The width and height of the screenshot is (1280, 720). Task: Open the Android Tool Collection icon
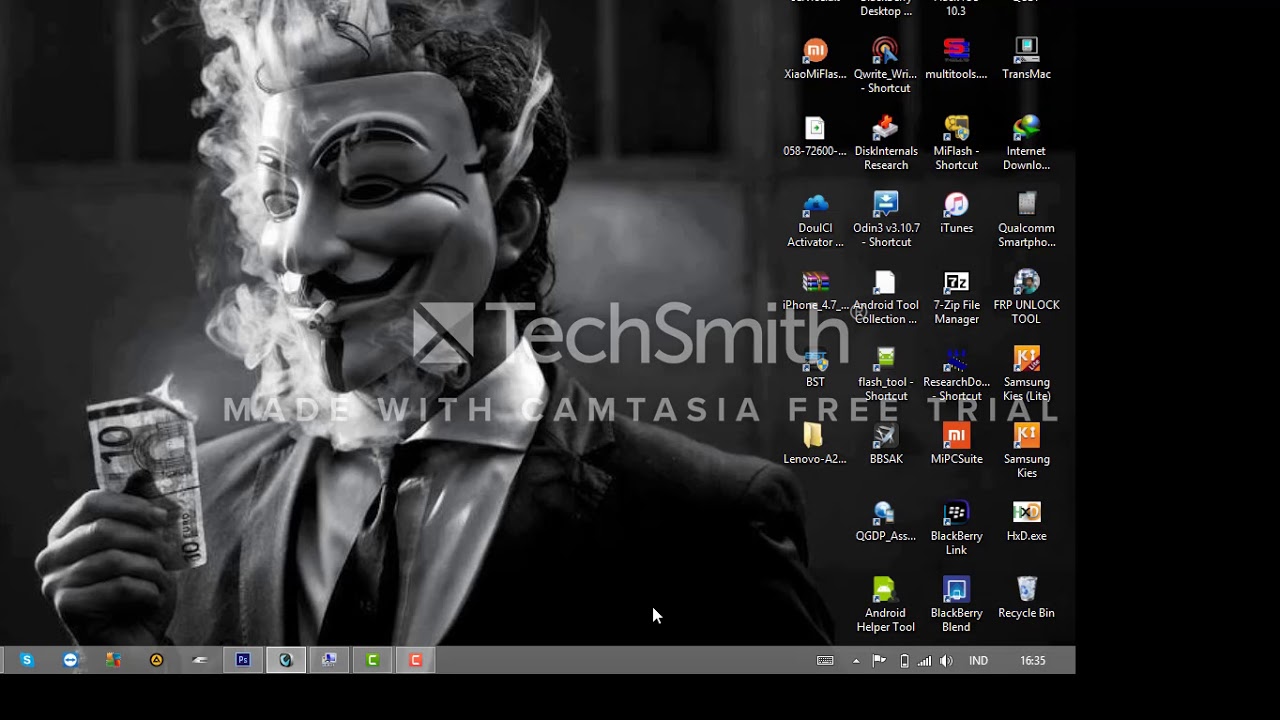point(885,297)
